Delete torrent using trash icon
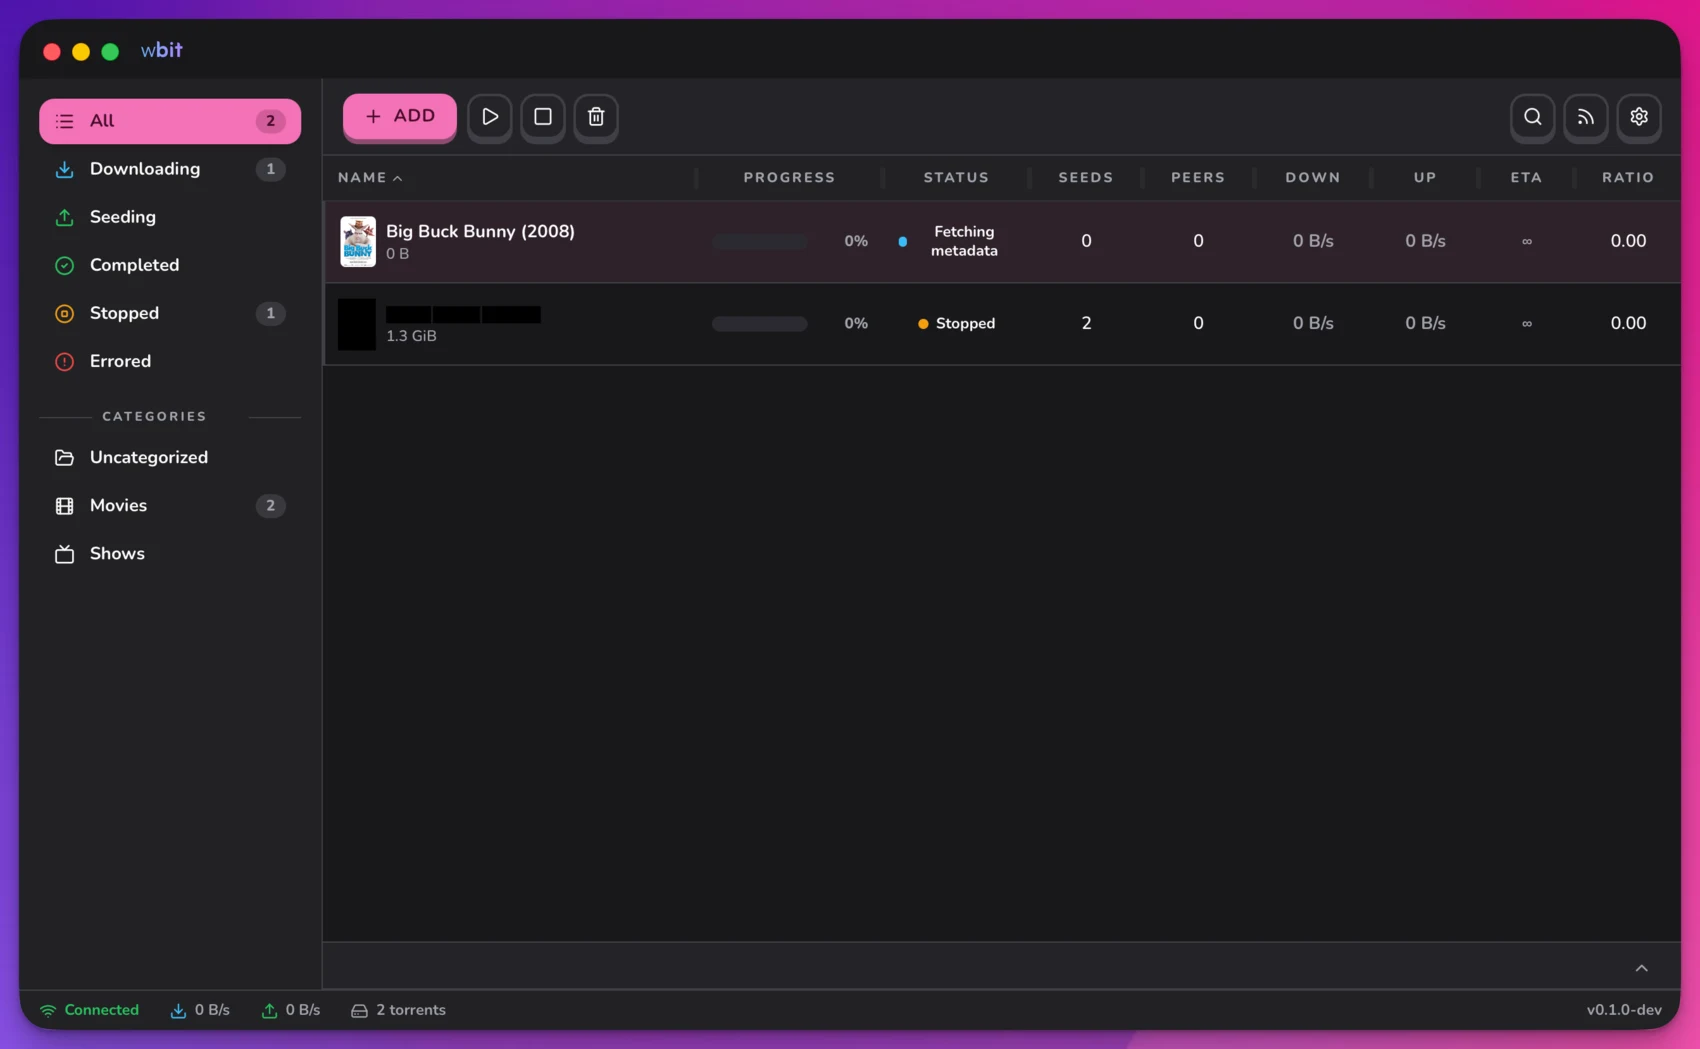 (x=596, y=117)
